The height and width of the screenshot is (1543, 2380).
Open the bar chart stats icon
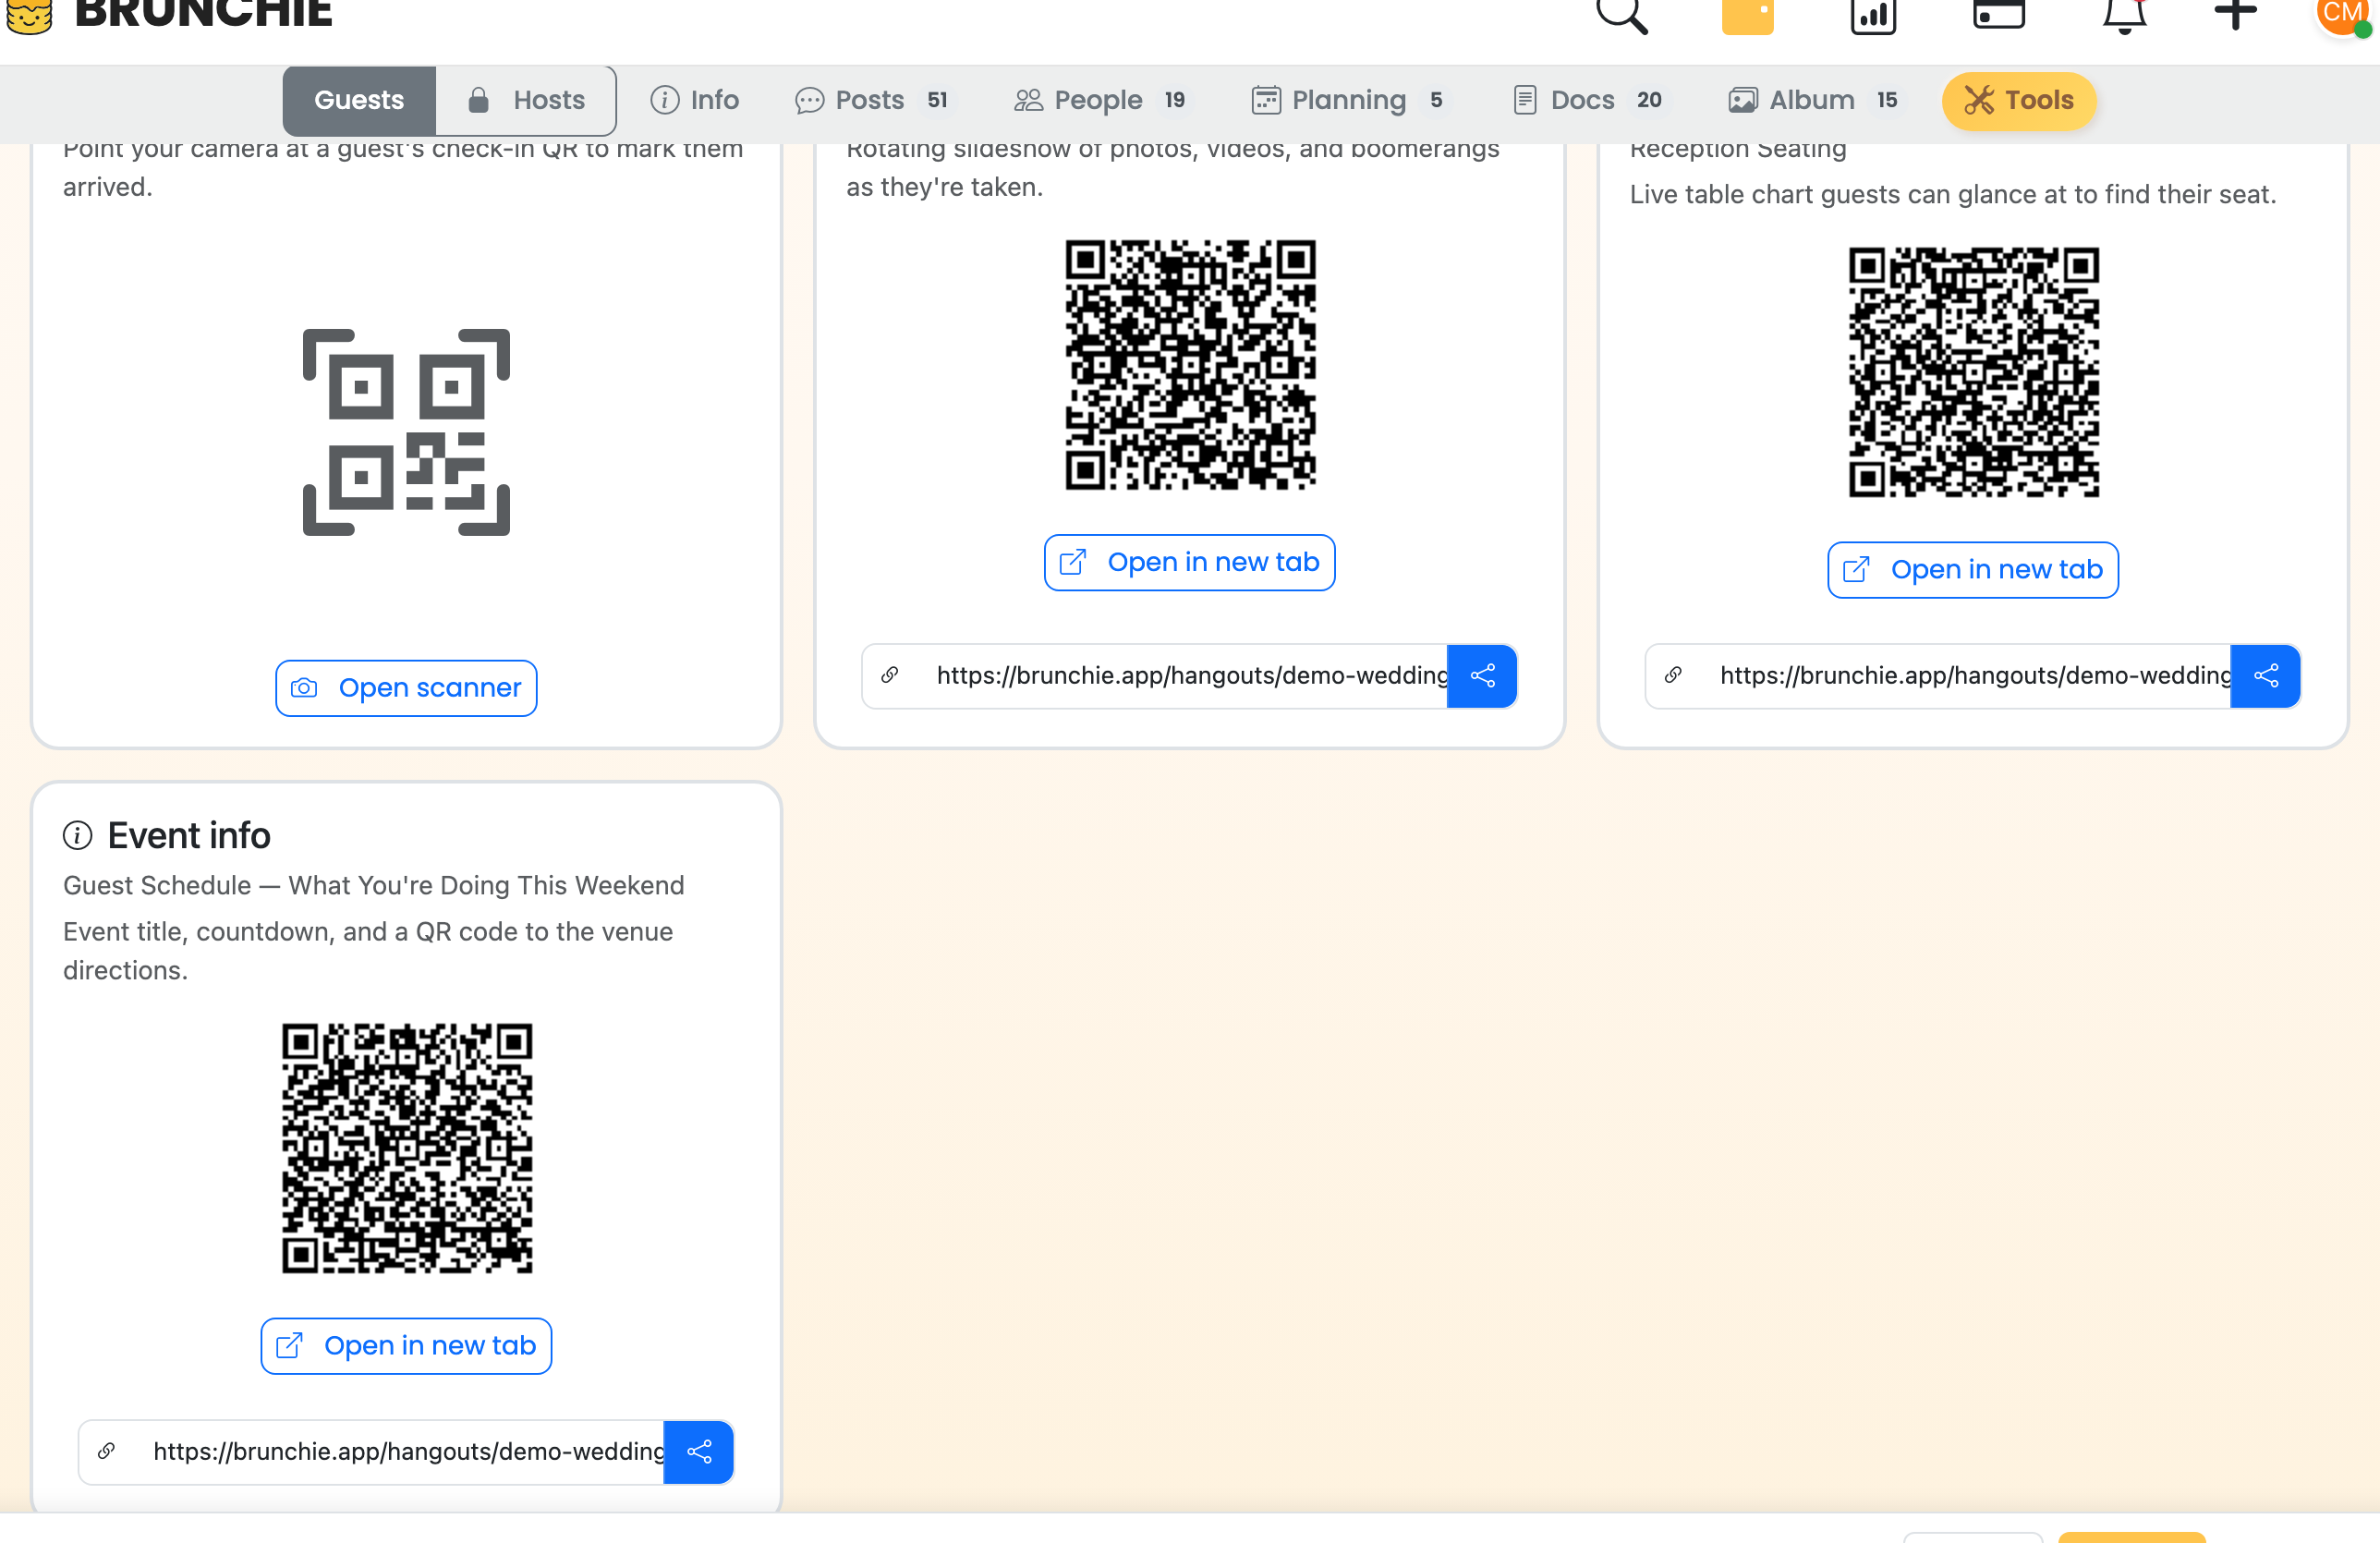(1873, 16)
